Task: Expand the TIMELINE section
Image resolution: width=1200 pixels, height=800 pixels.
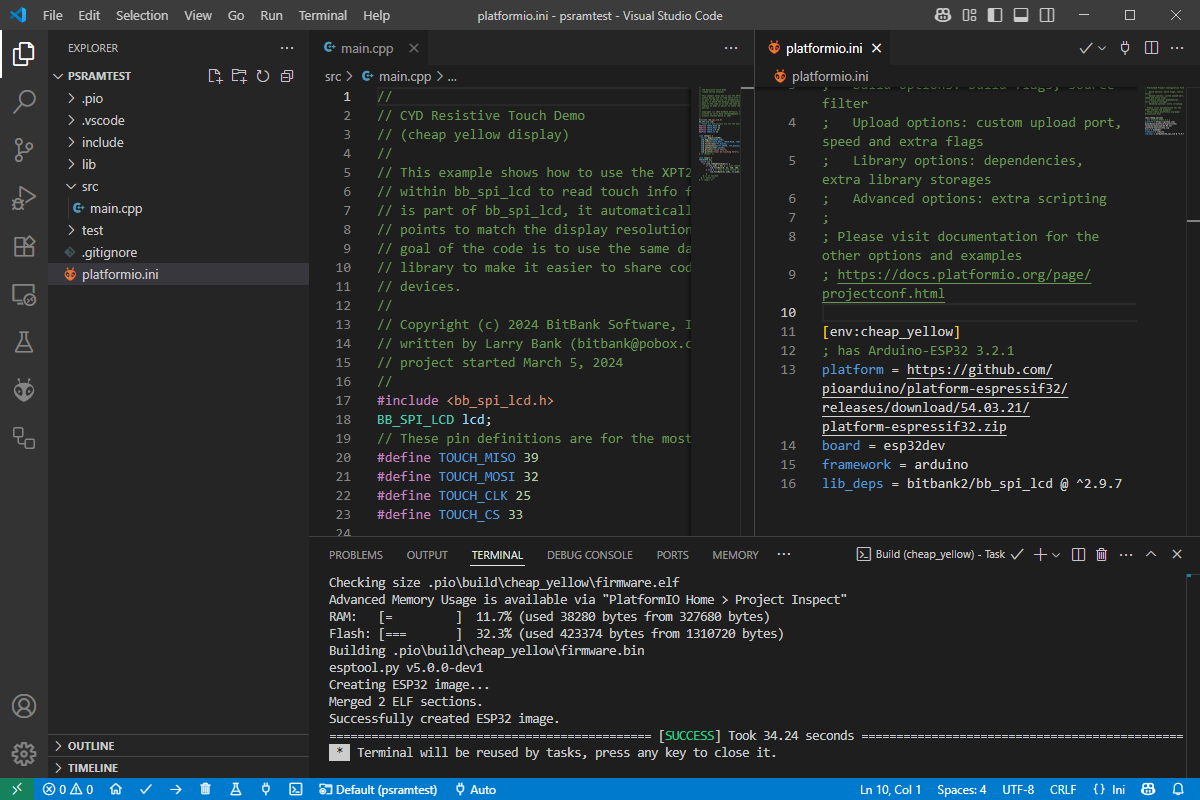Action: 179,768
